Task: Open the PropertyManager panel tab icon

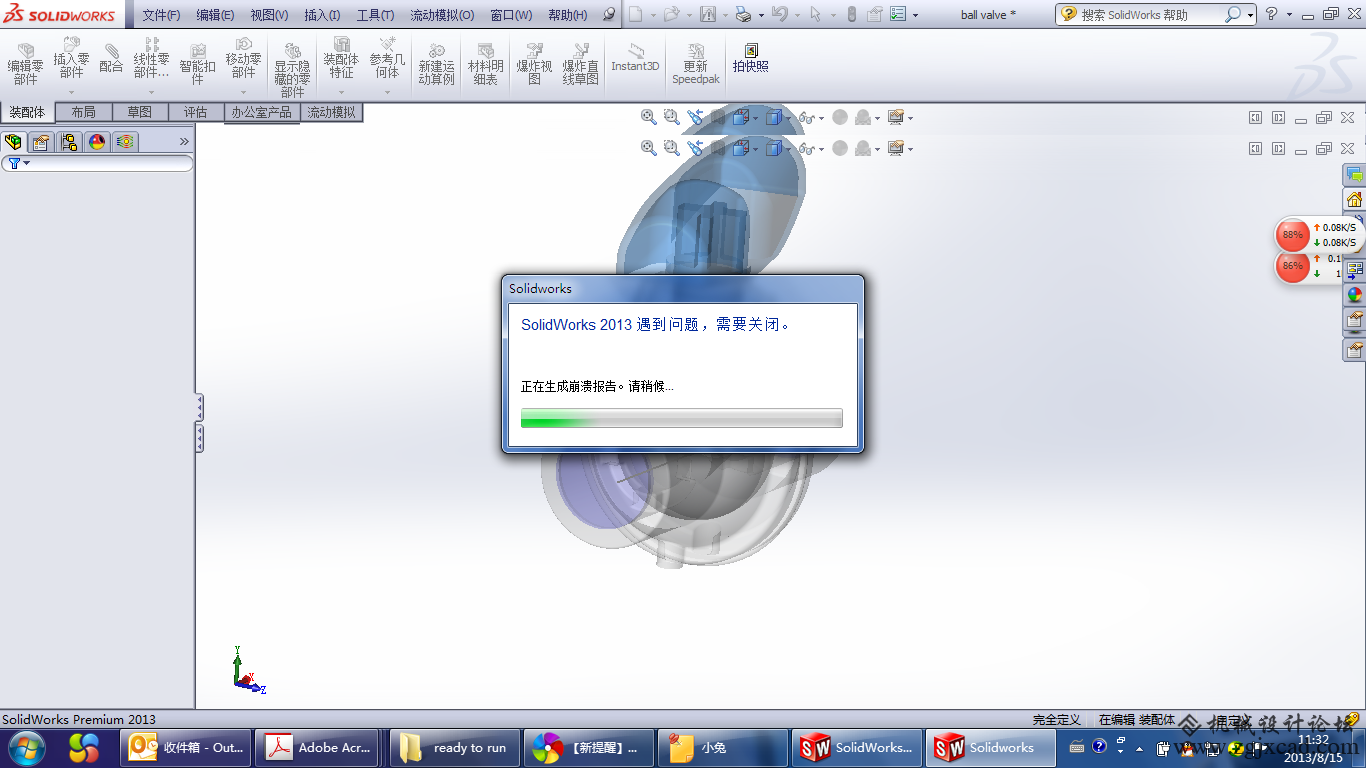Action: coord(41,142)
